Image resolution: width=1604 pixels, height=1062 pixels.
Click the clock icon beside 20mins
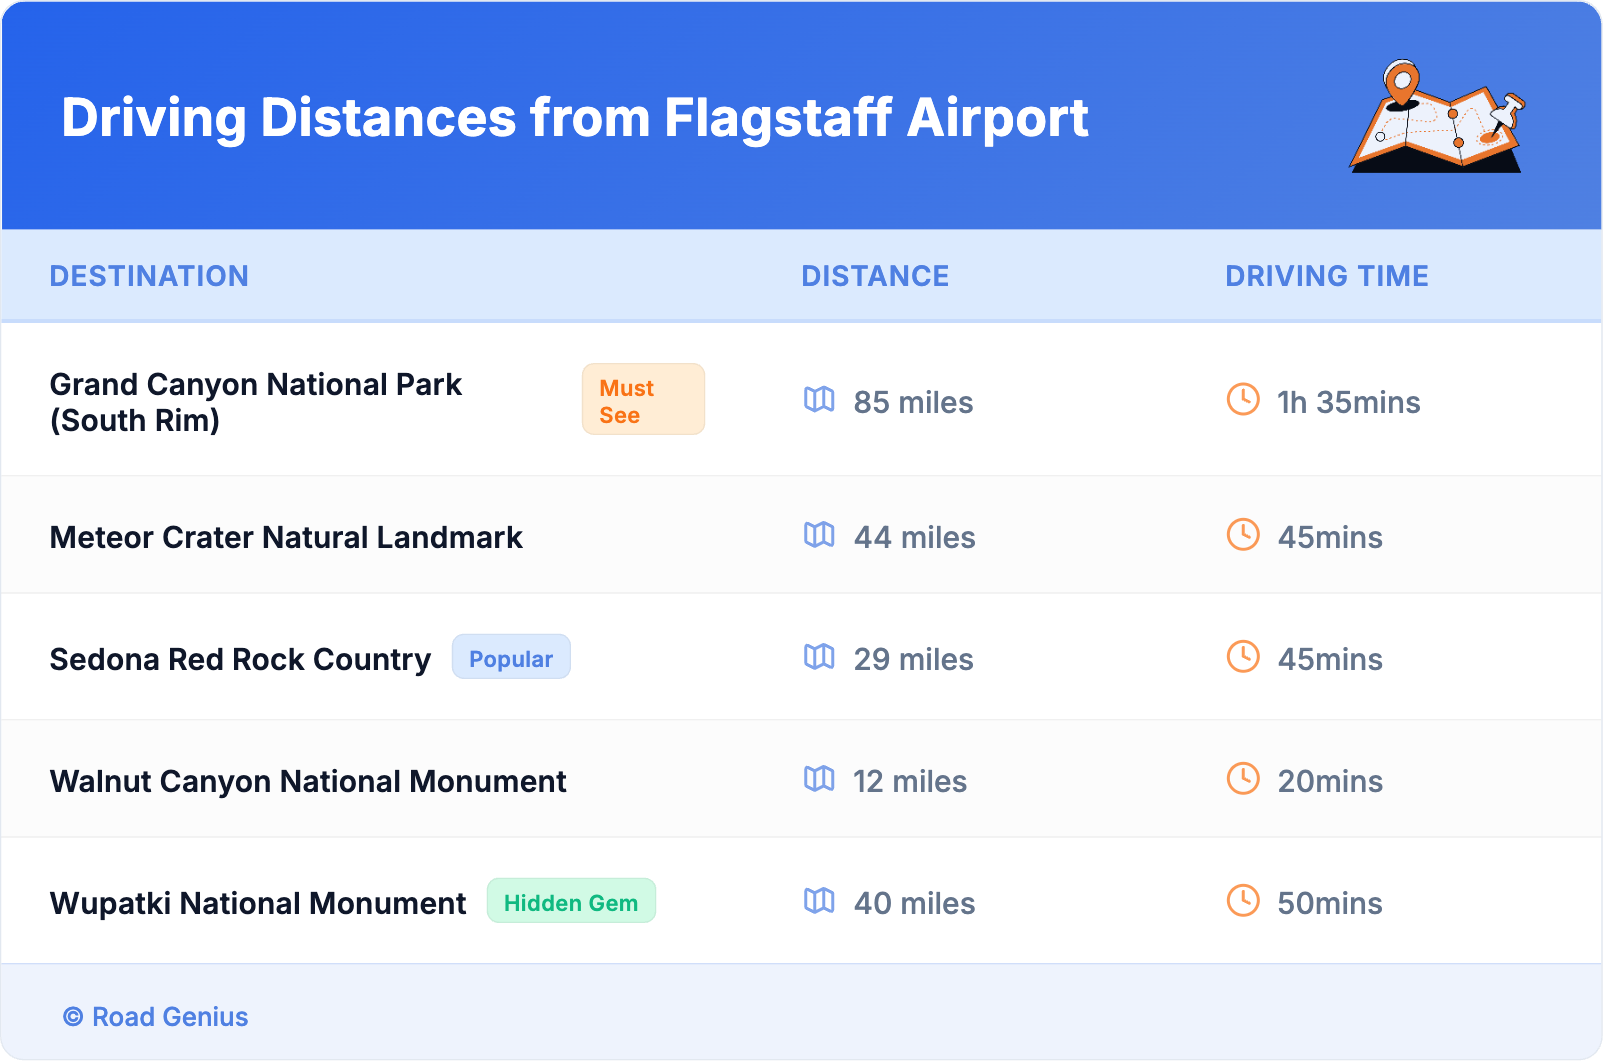pyautogui.click(x=1243, y=779)
